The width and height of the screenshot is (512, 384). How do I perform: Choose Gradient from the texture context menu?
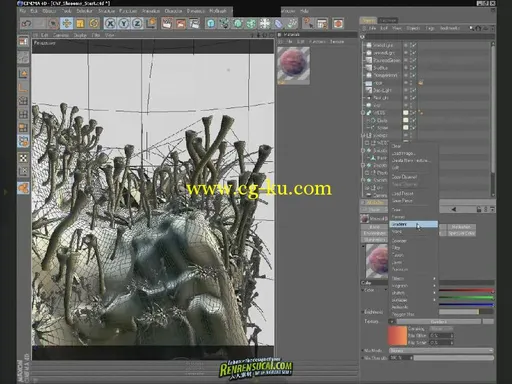point(413,224)
